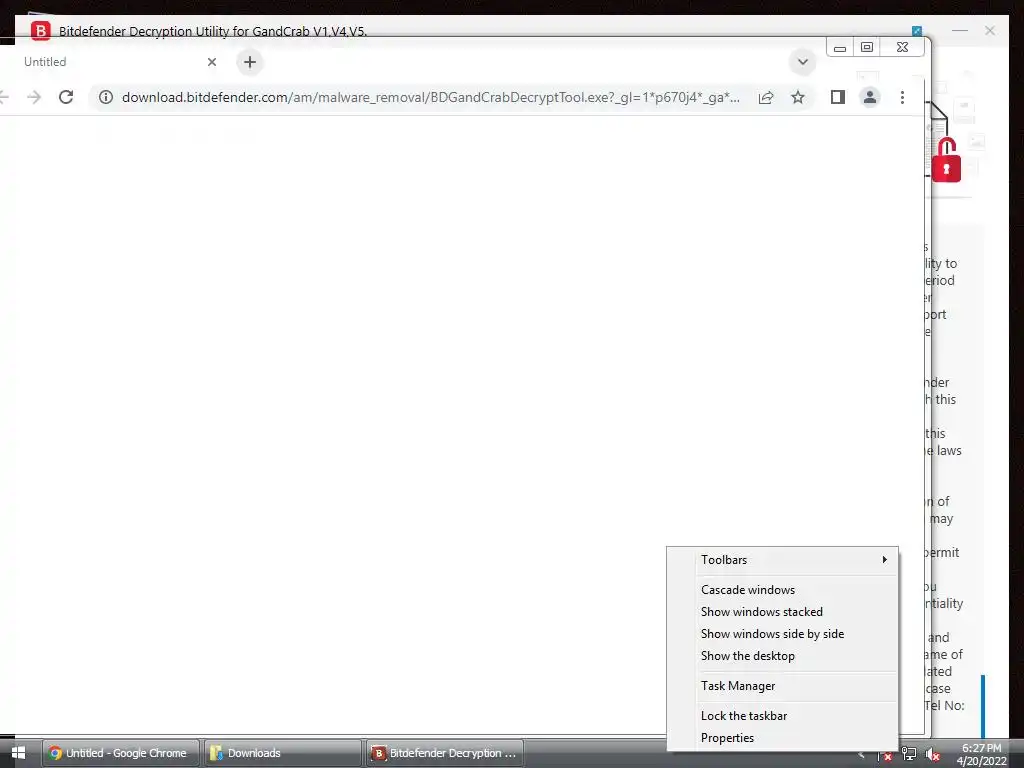Focus the download.bitdefender.com address bar
1024x768 pixels.
pyautogui.click(x=431, y=97)
